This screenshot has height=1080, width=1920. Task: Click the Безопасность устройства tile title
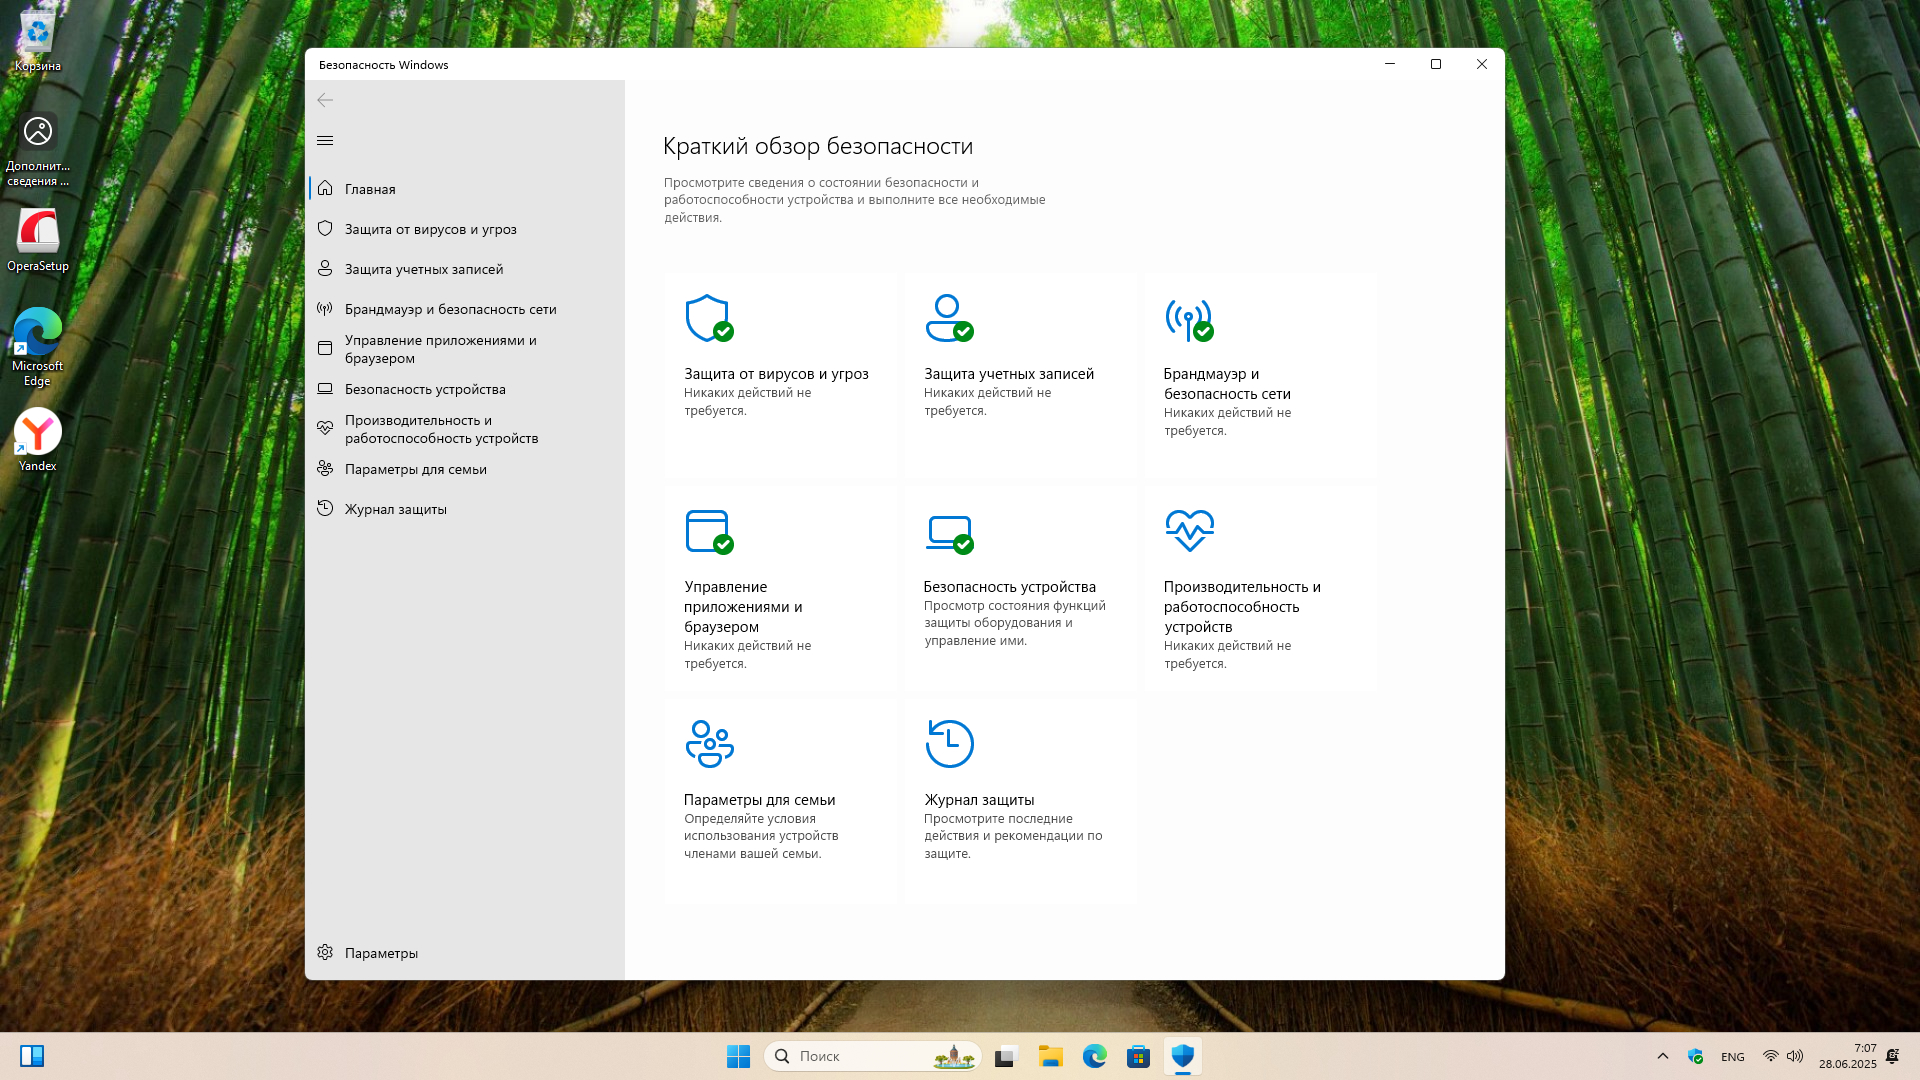pos(1009,587)
